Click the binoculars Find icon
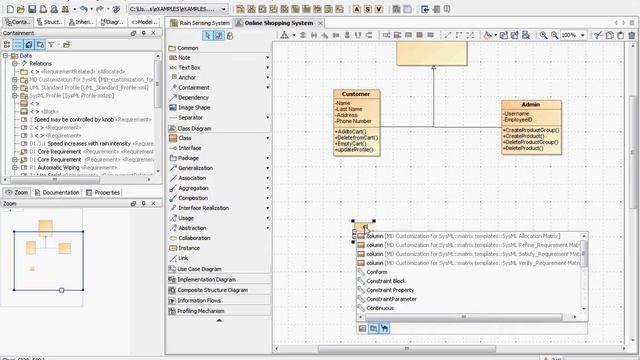640x360 pixels. pos(65,9)
